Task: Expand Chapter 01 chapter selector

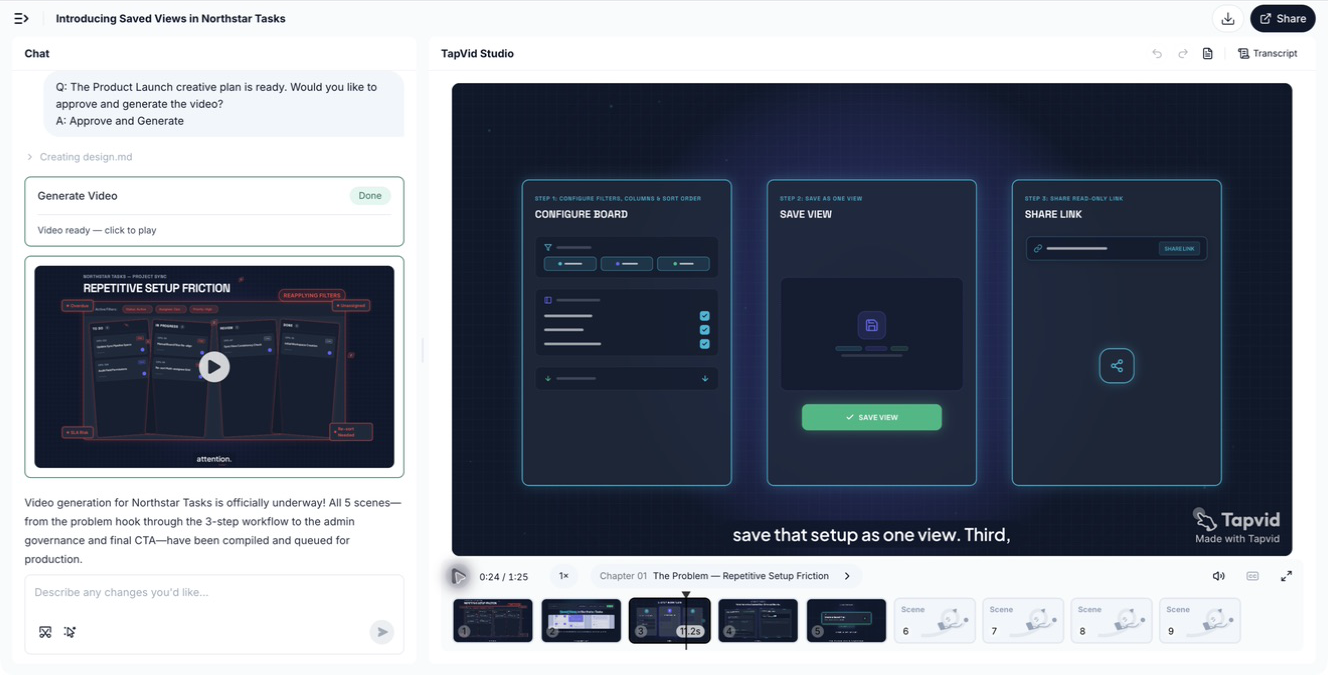Action: [x=724, y=576]
